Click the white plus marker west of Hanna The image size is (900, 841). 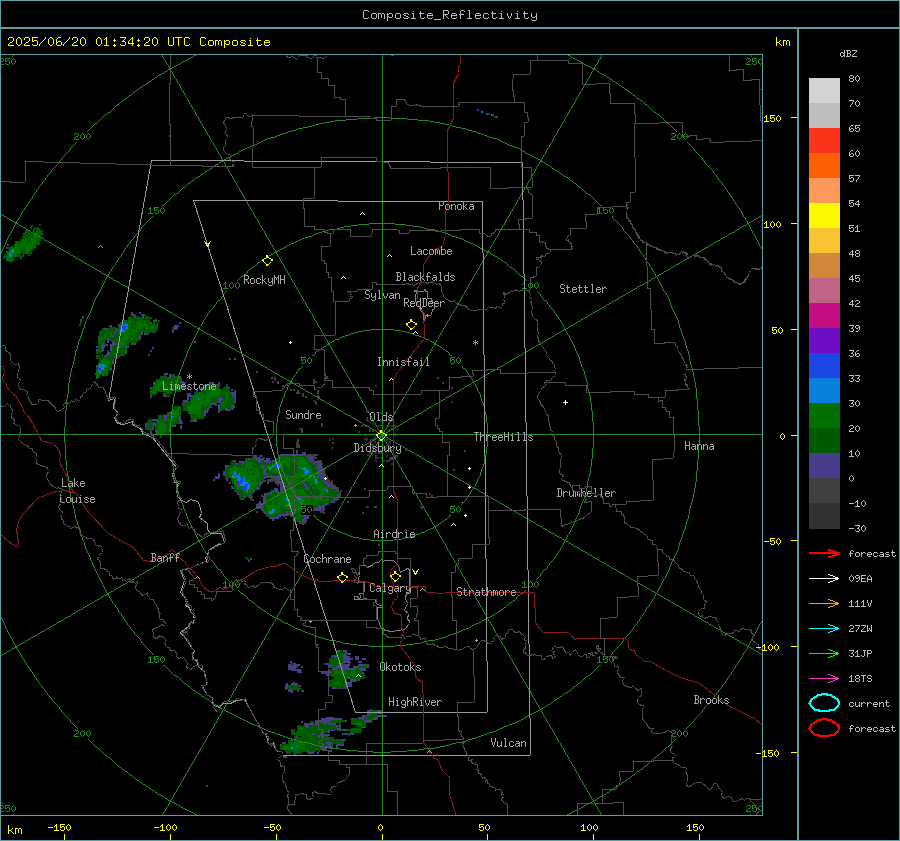point(565,402)
